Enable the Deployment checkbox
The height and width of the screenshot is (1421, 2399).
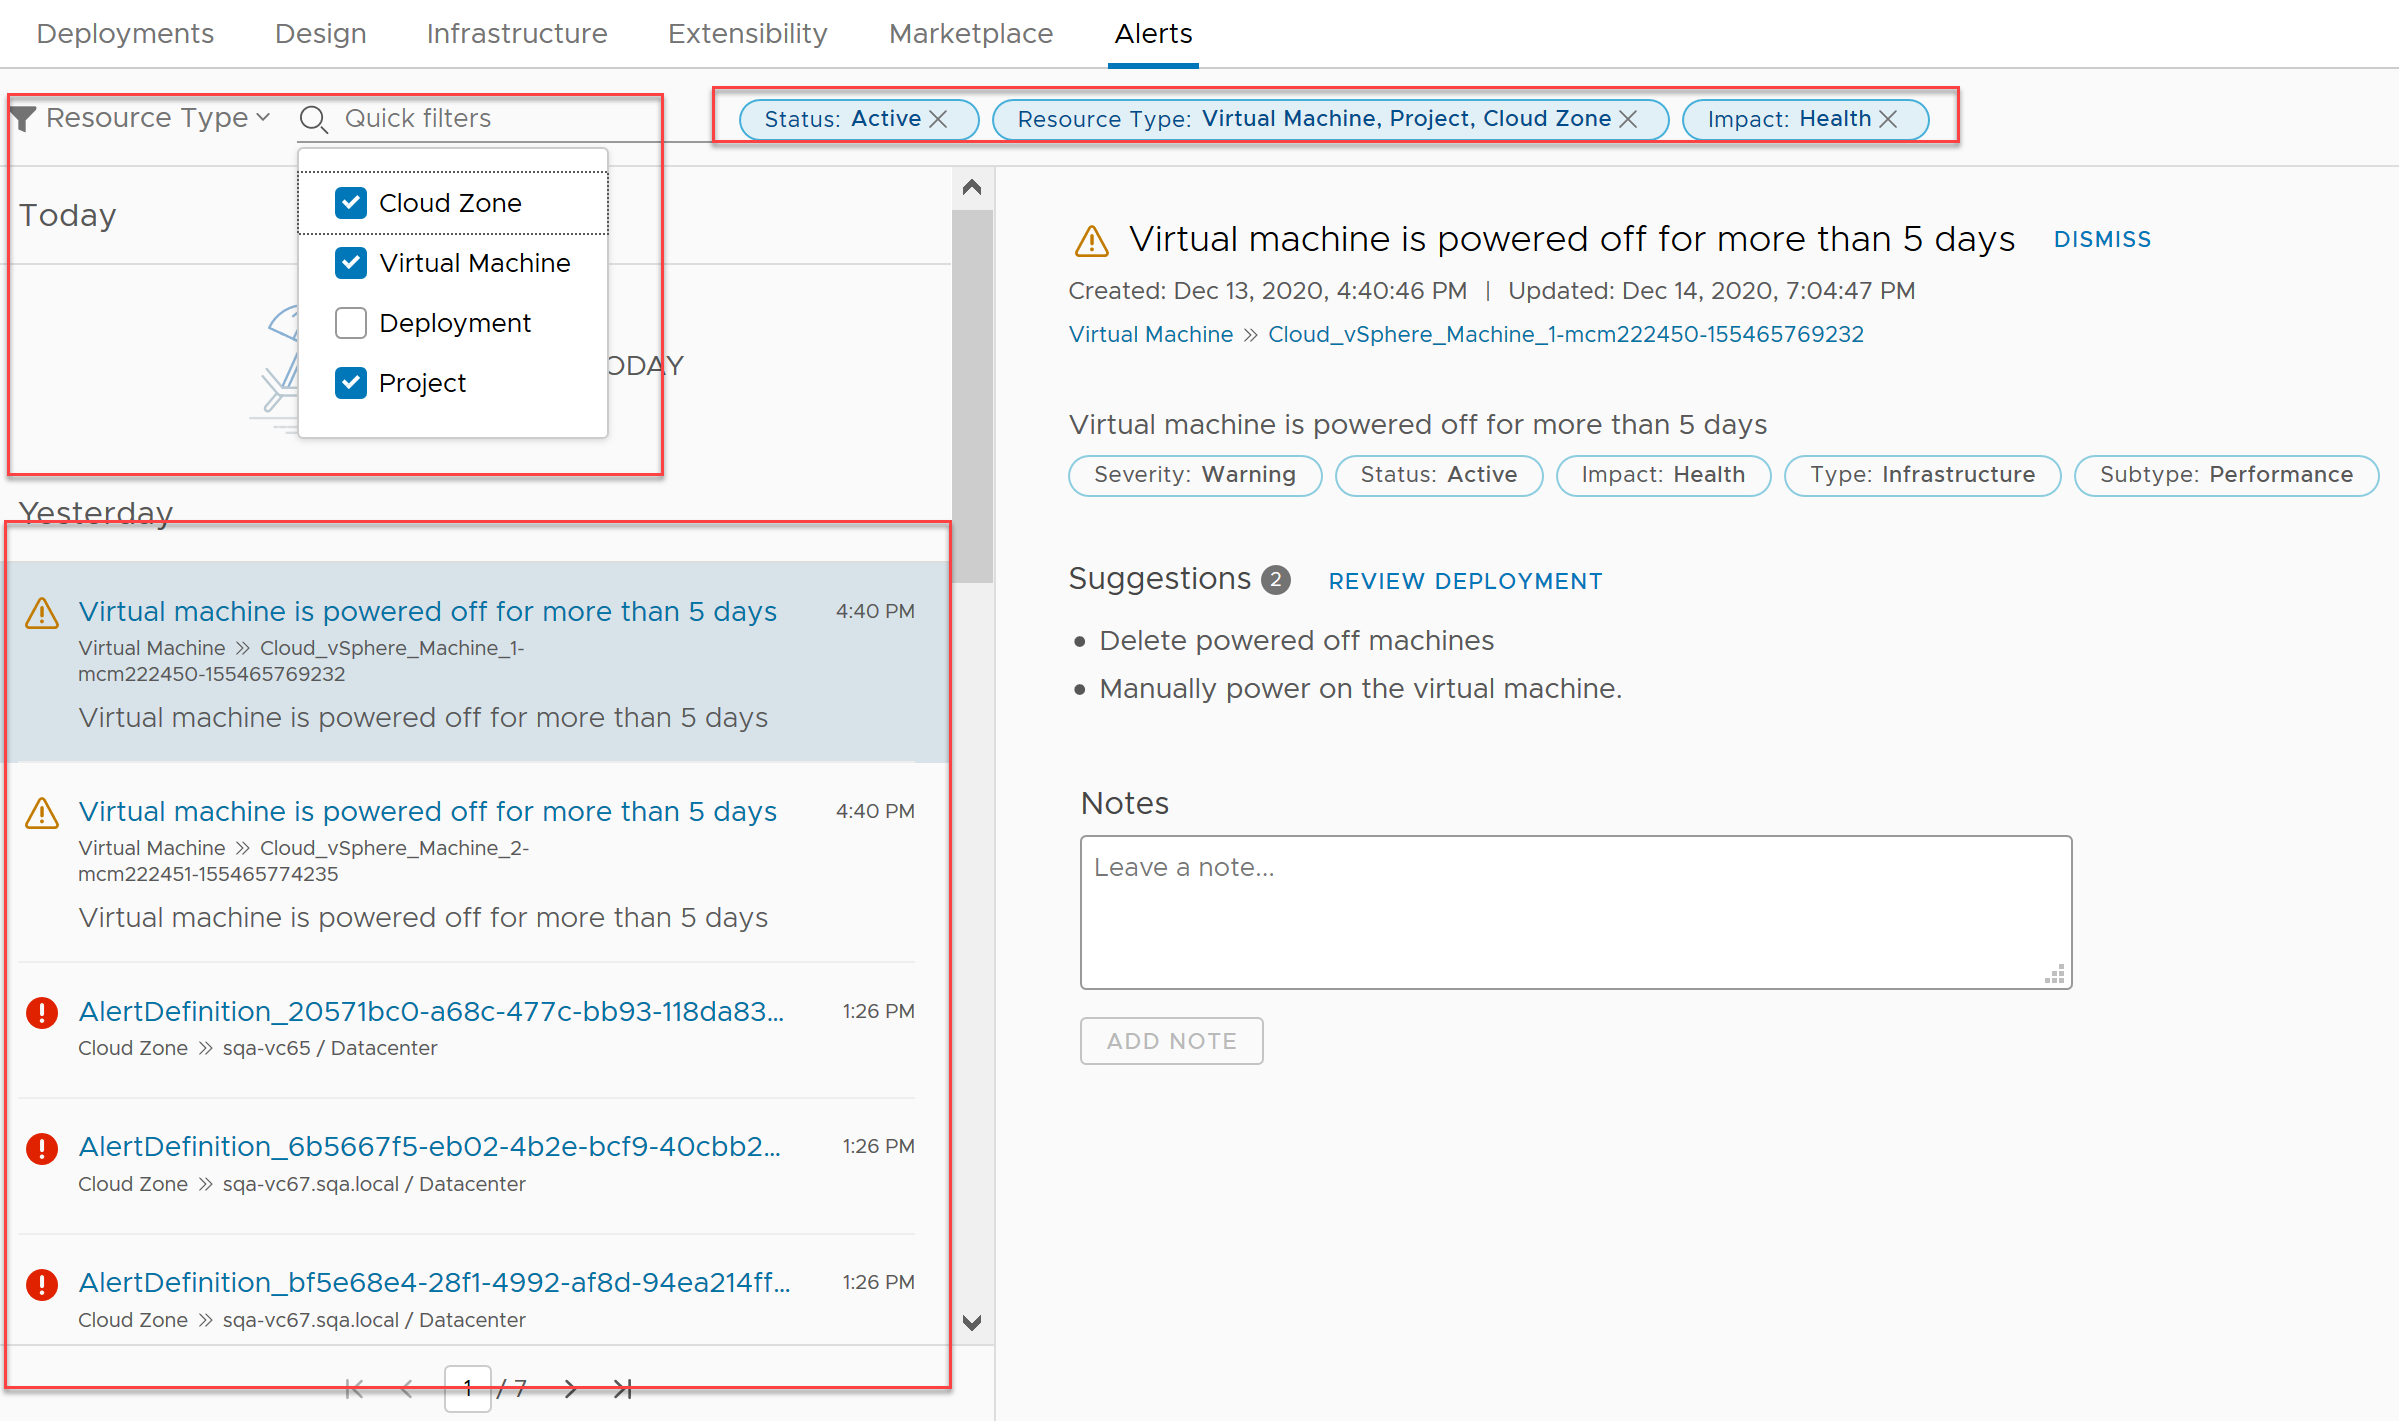click(349, 321)
